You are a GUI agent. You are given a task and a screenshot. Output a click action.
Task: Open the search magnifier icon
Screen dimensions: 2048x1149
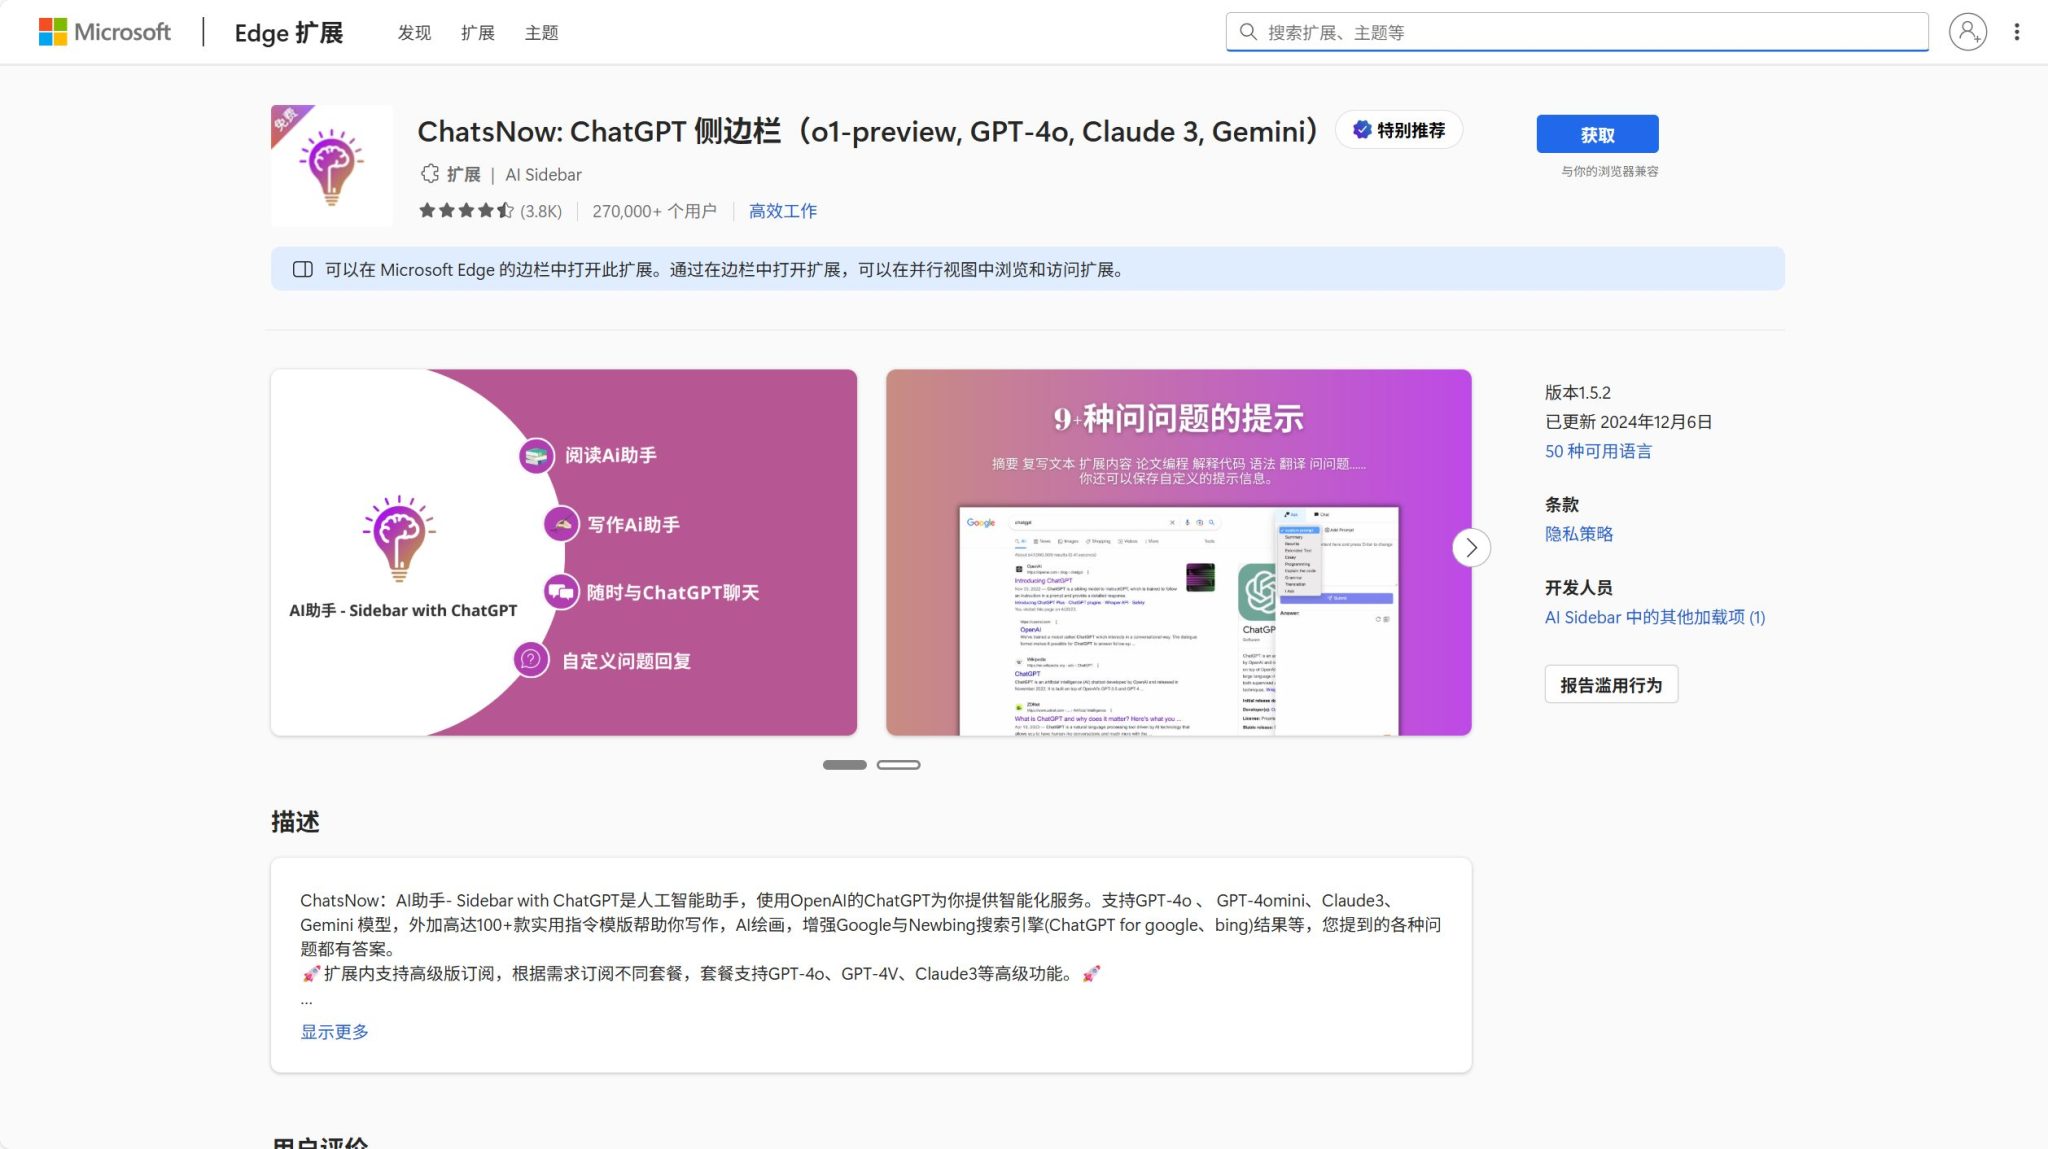(1249, 31)
